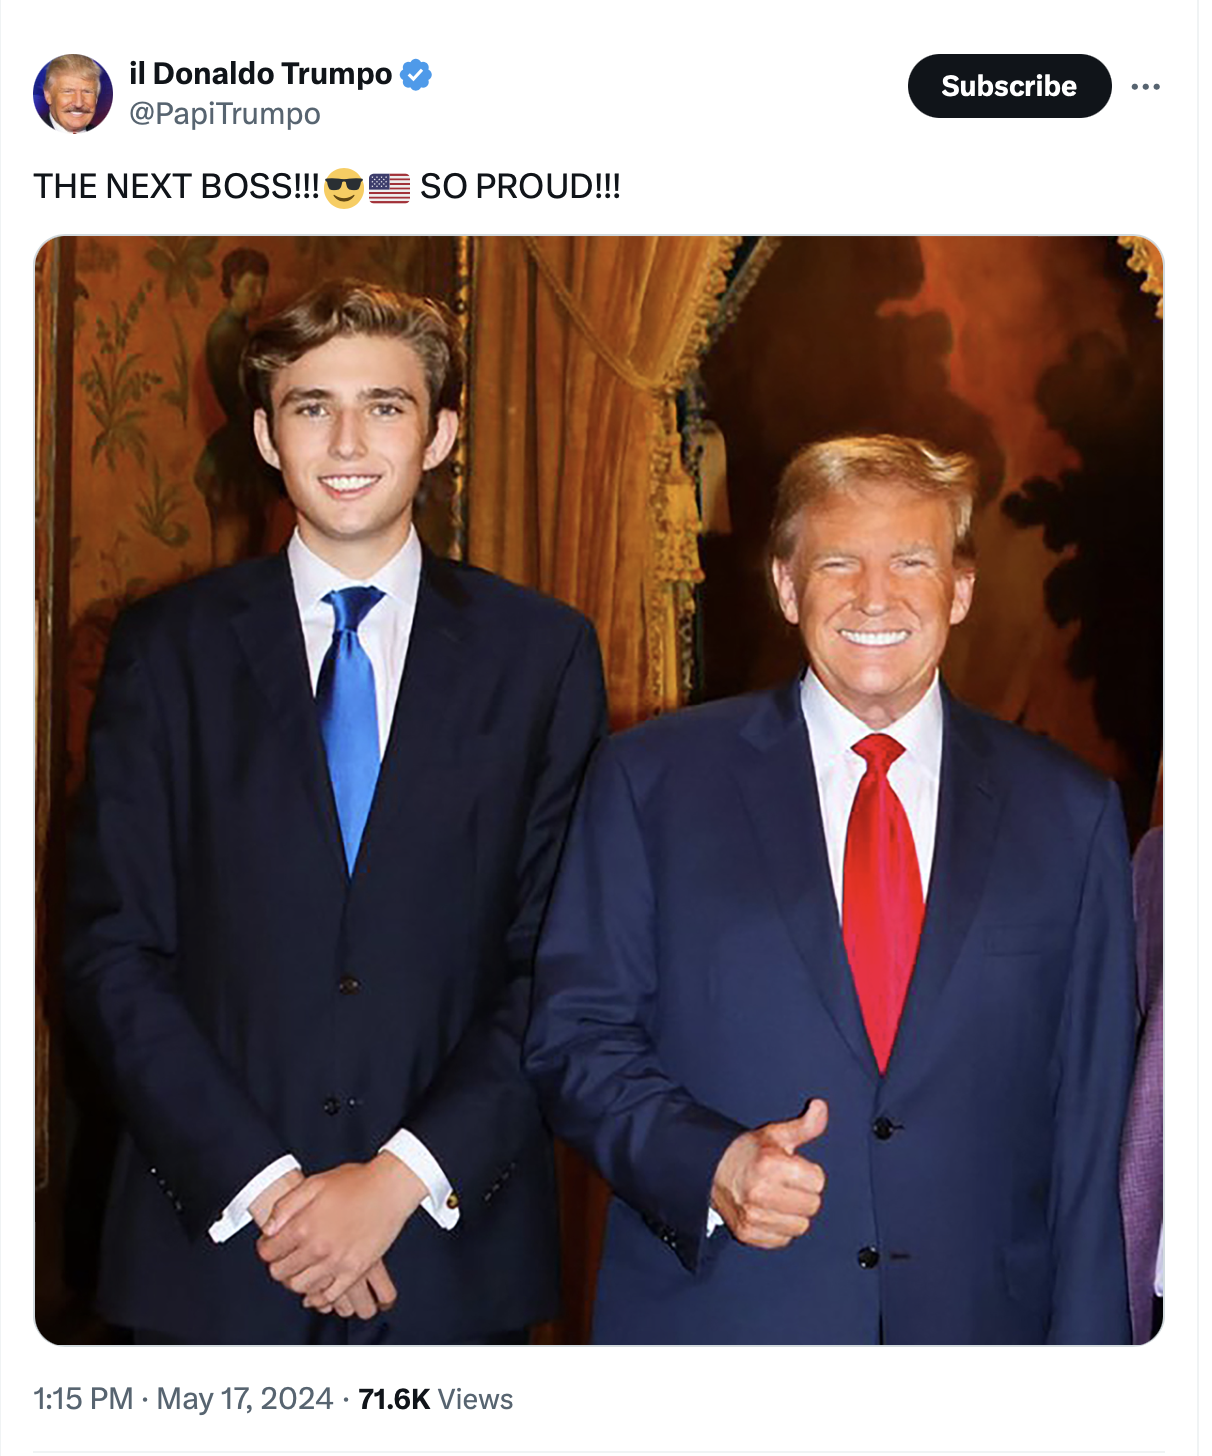Click the American flag emoji
The height and width of the screenshot is (1456, 1212).
tap(389, 188)
